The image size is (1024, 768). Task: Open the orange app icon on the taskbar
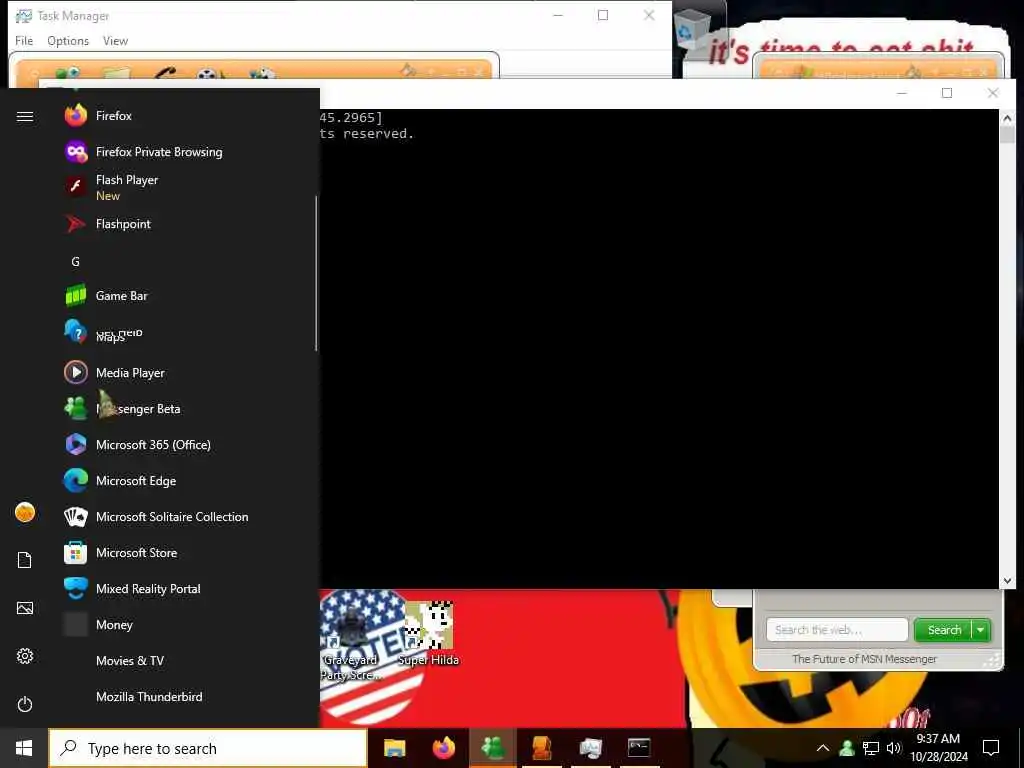point(542,748)
